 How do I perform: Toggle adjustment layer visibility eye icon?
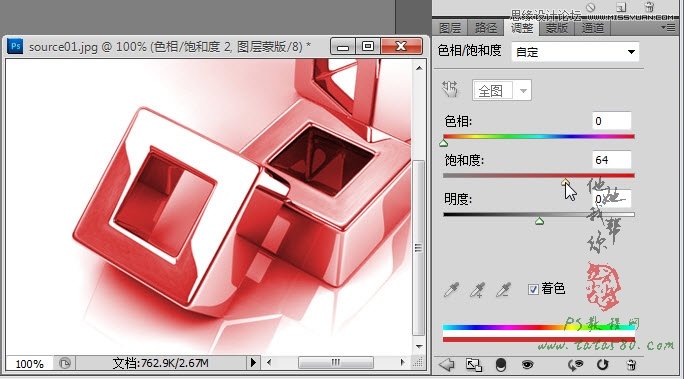click(x=527, y=364)
